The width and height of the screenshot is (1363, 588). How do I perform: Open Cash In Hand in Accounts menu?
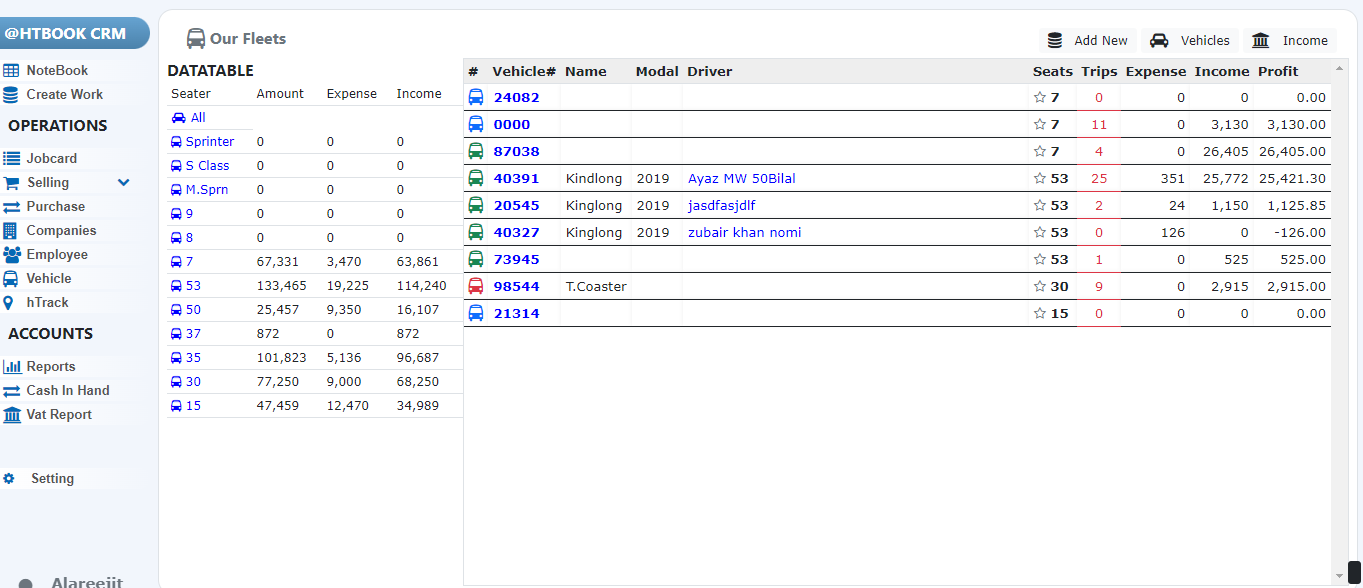[x=67, y=391]
